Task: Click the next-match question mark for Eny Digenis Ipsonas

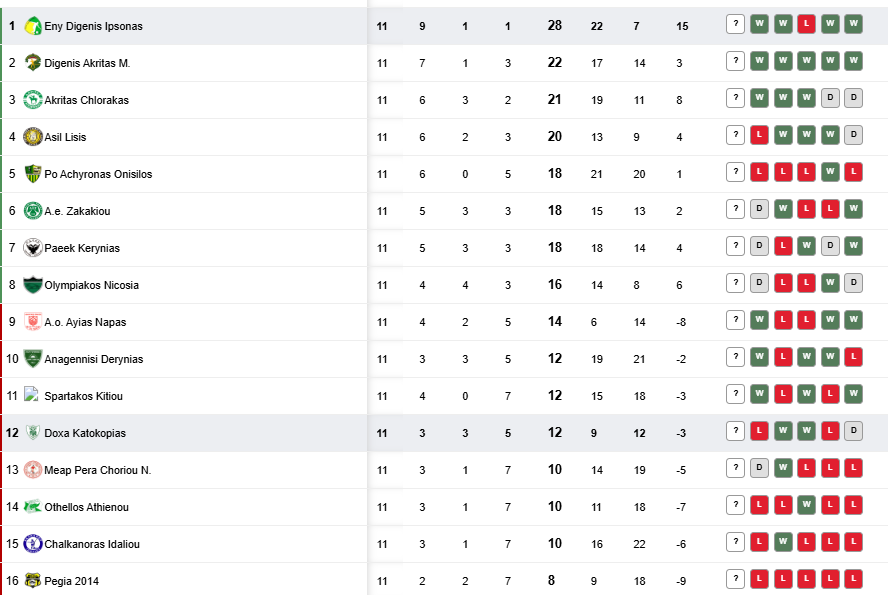Action: click(735, 24)
